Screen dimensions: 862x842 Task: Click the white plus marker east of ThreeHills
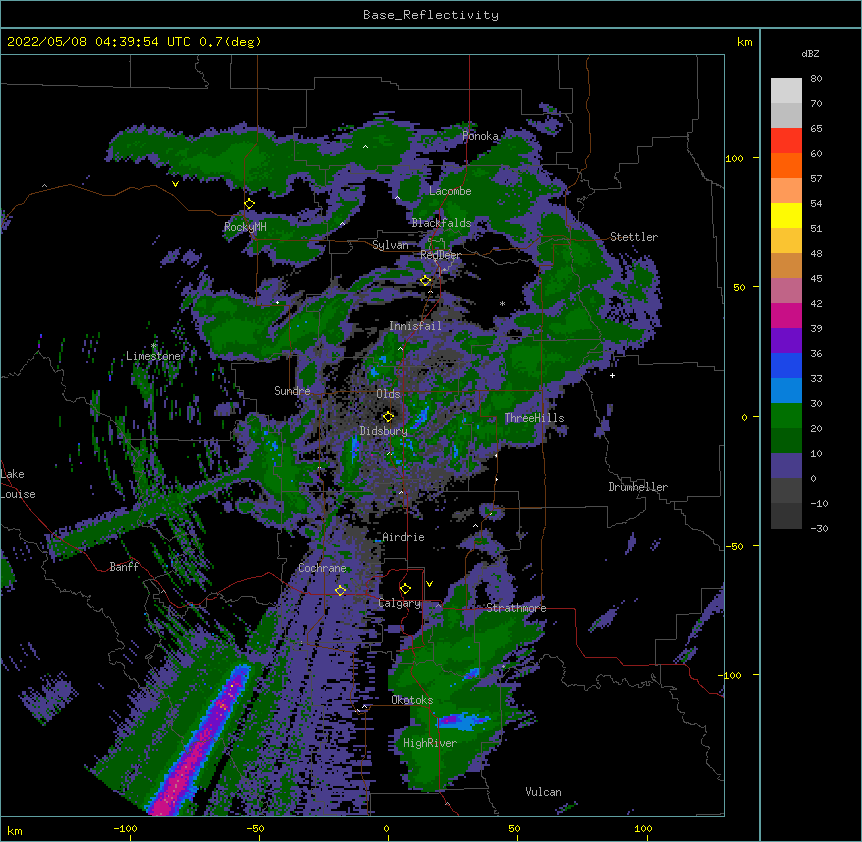pyautogui.click(x=612, y=375)
